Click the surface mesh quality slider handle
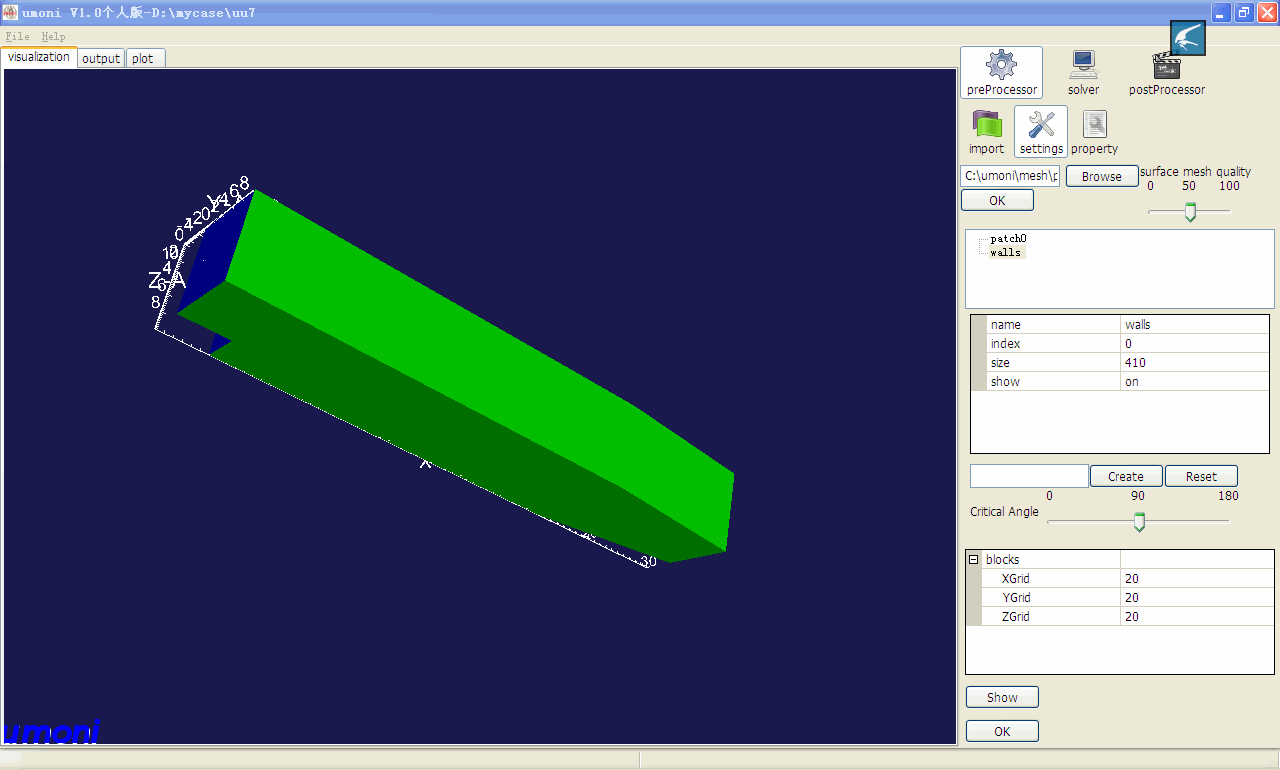The image size is (1280, 770). tap(1190, 212)
